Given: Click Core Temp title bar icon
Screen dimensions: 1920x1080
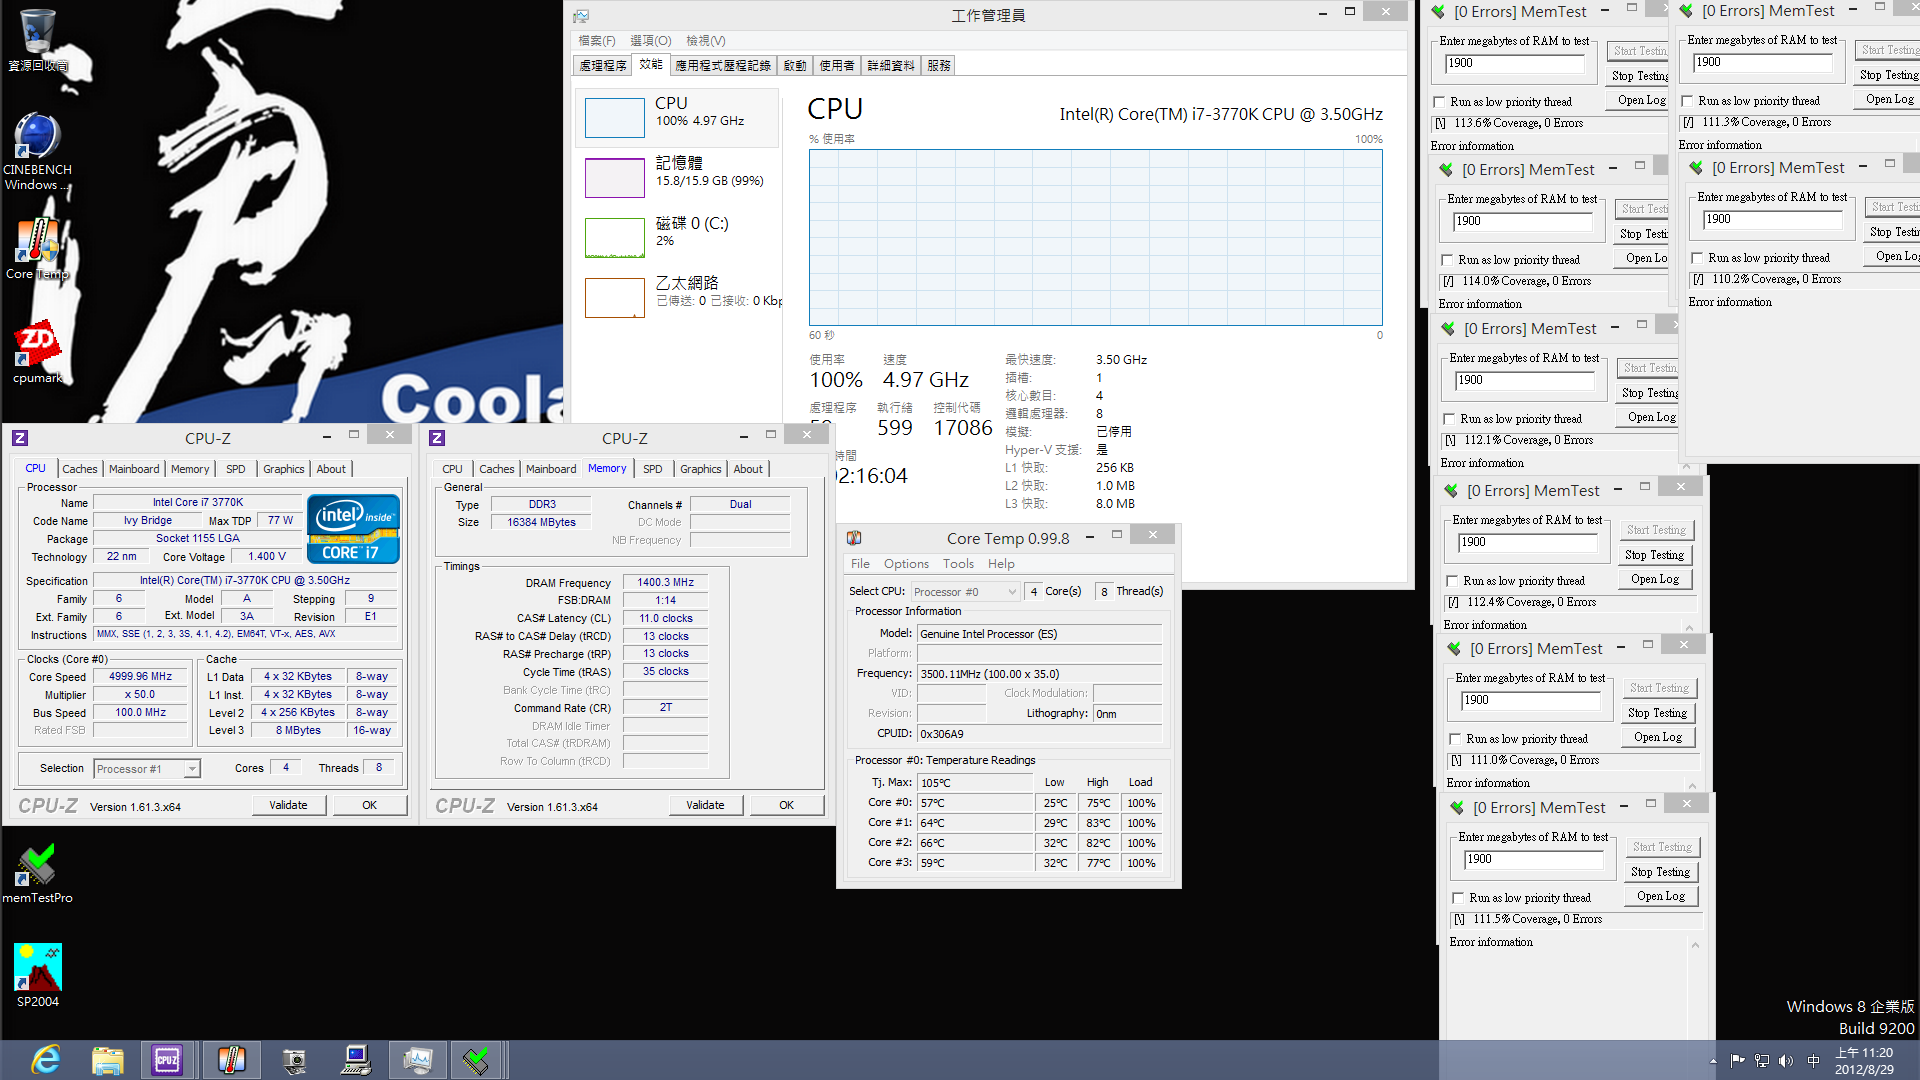Looking at the screenshot, I should pos(854,538).
